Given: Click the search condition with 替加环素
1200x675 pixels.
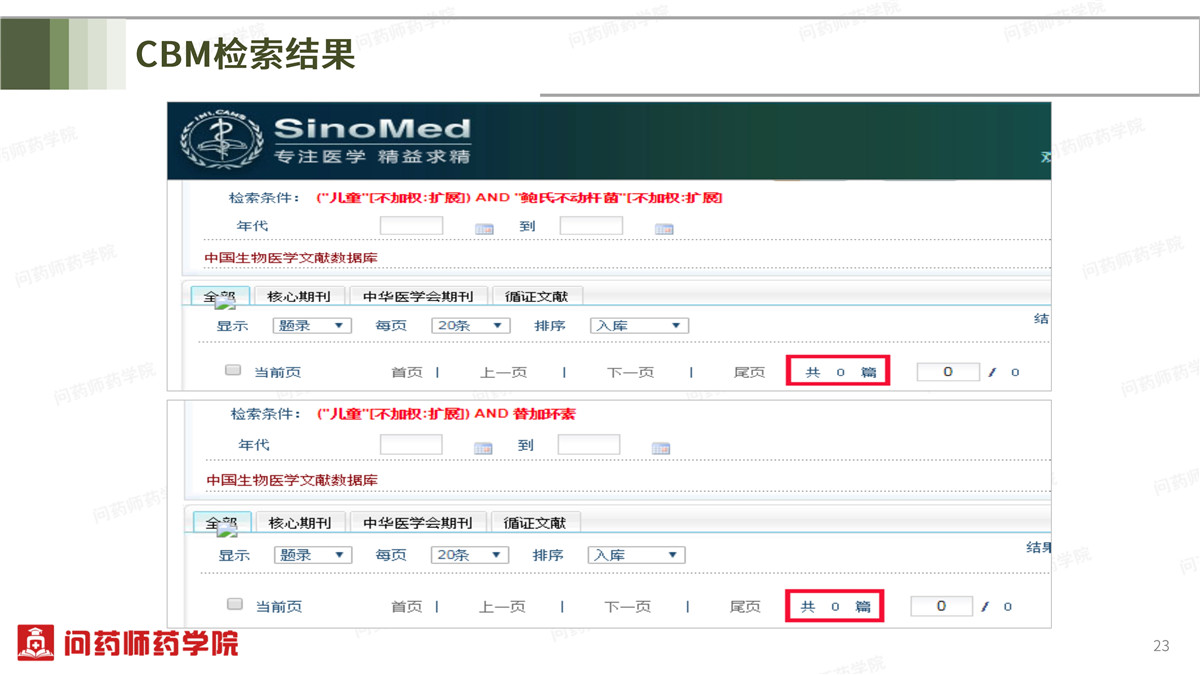Looking at the screenshot, I should point(446,414).
